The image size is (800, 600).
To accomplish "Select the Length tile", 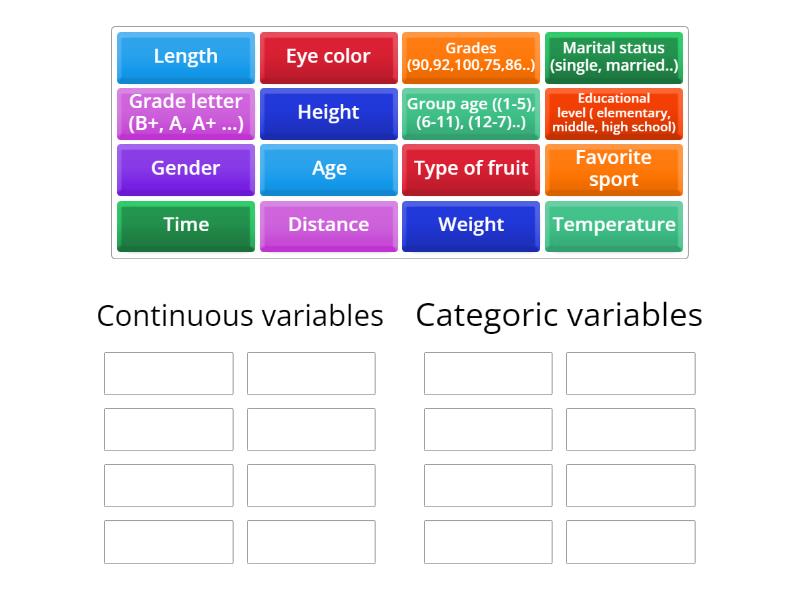I will click(x=185, y=57).
